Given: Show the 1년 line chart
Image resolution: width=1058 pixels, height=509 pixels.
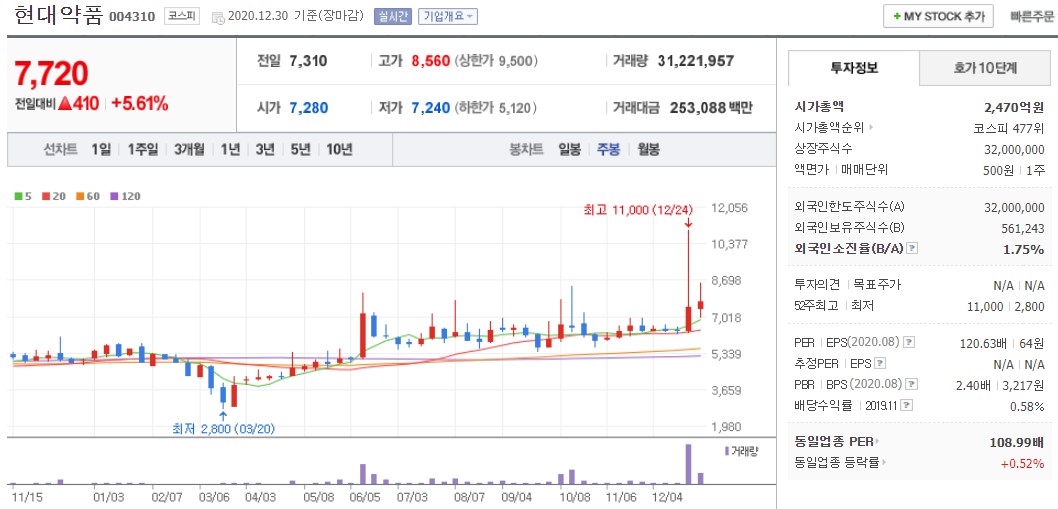Looking at the screenshot, I should (x=230, y=149).
